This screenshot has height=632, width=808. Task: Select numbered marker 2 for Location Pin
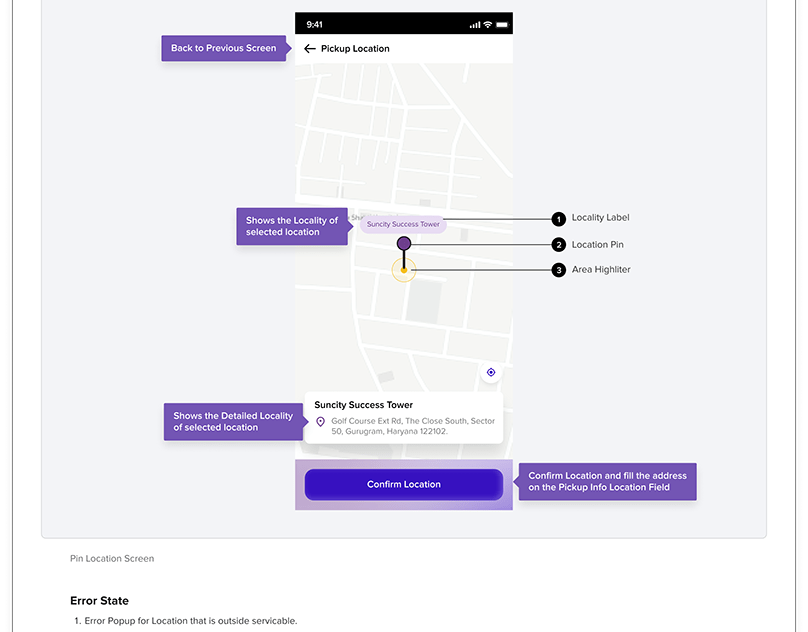(x=559, y=245)
